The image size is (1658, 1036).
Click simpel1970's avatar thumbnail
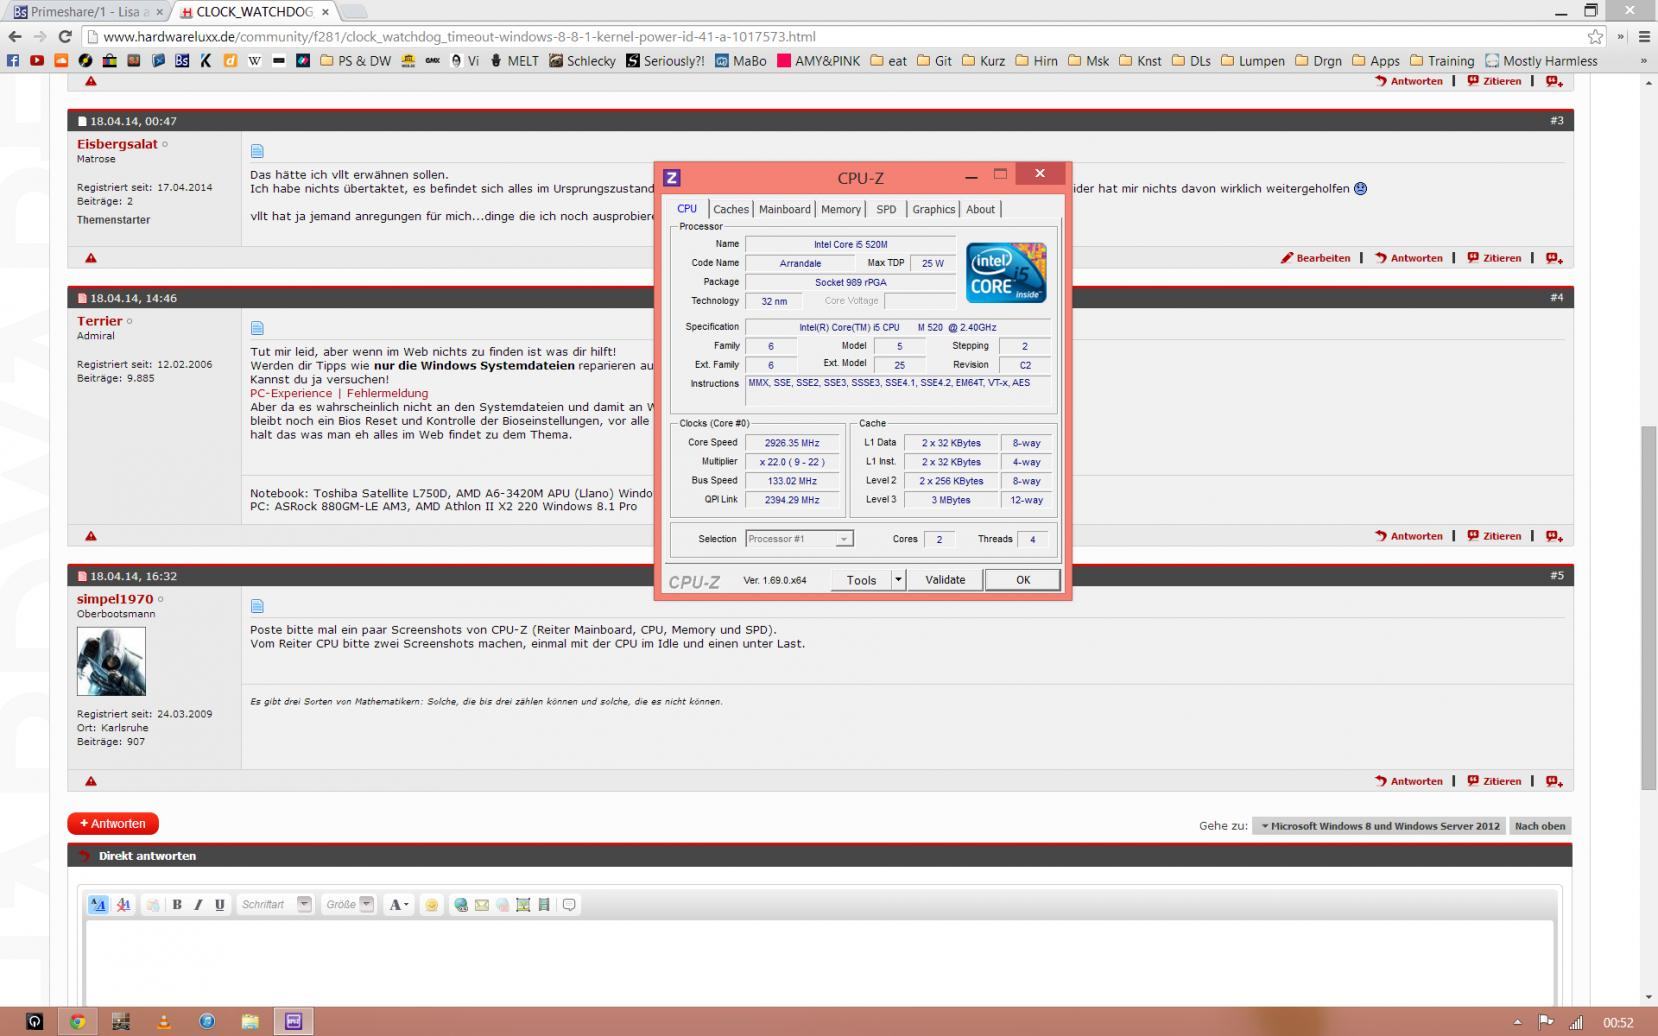pos(111,661)
